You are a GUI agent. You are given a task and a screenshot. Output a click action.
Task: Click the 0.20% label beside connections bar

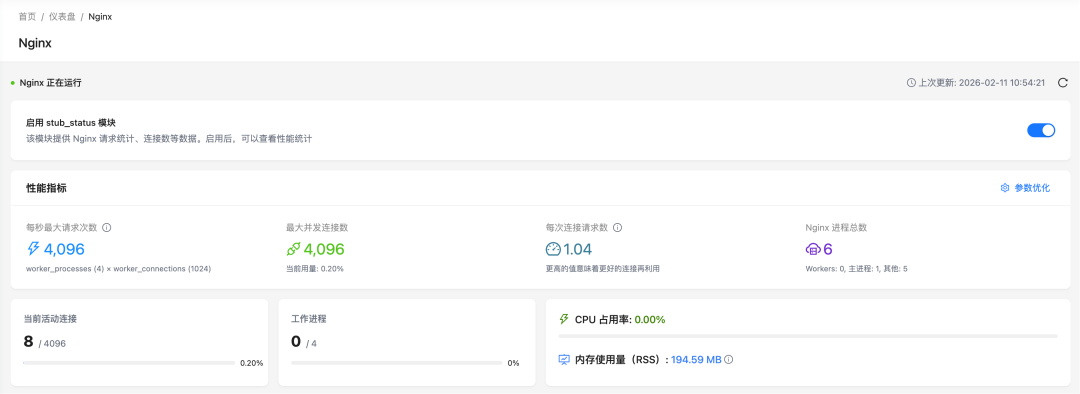tap(251, 363)
